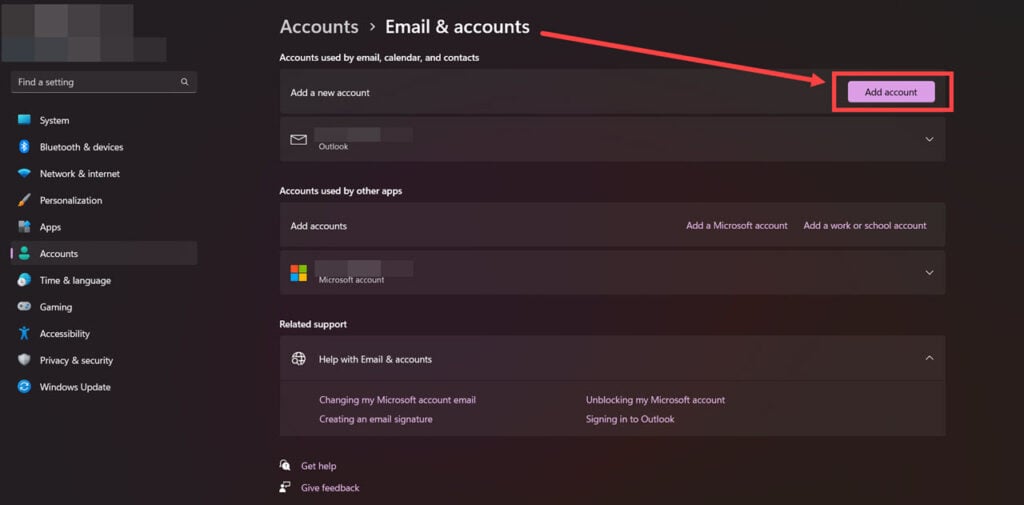Click the blurred user profile area
The height and width of the screenshot is (505, 1024).
(84, 33)
